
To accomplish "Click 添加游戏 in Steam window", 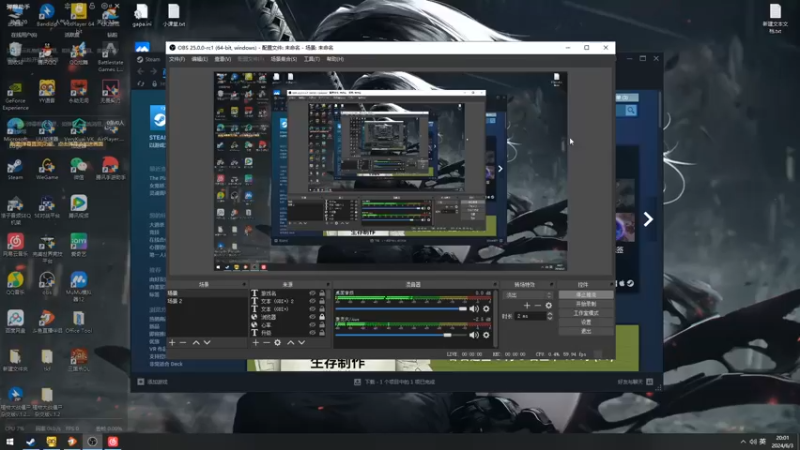I will pos(153,382).
